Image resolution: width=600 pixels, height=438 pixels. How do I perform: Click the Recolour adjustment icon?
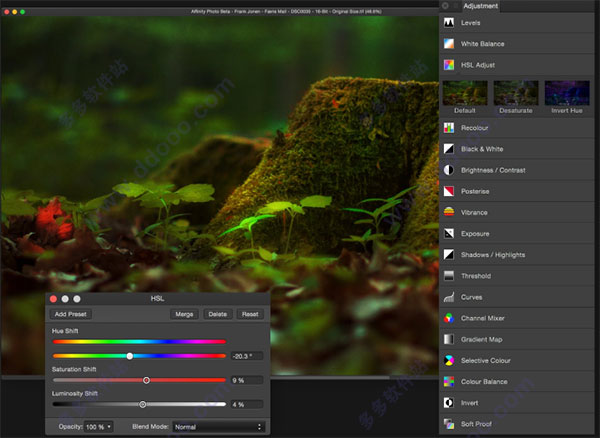(449, 128)
